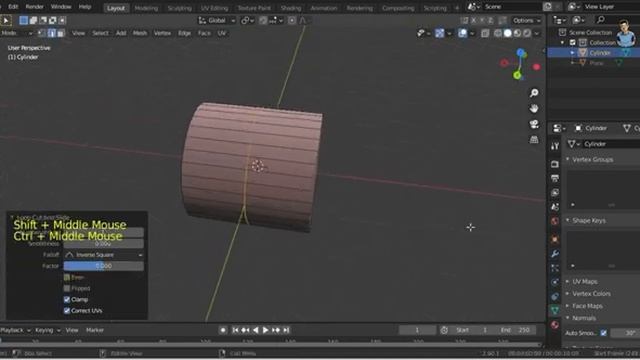Toggle snapping magnet button
The height and width of the screenshot is (360, 640).
263,20
